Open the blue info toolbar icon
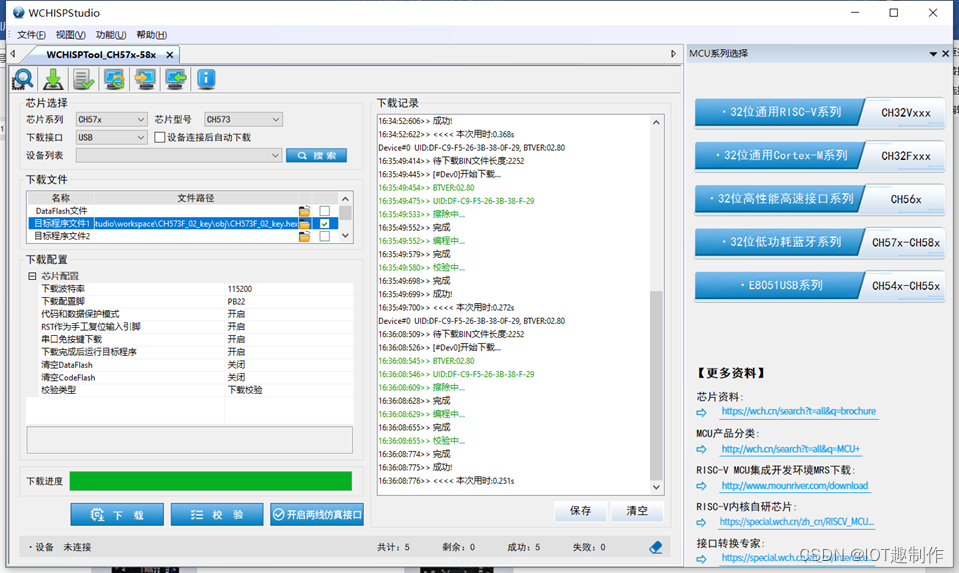 pos(206,79)
